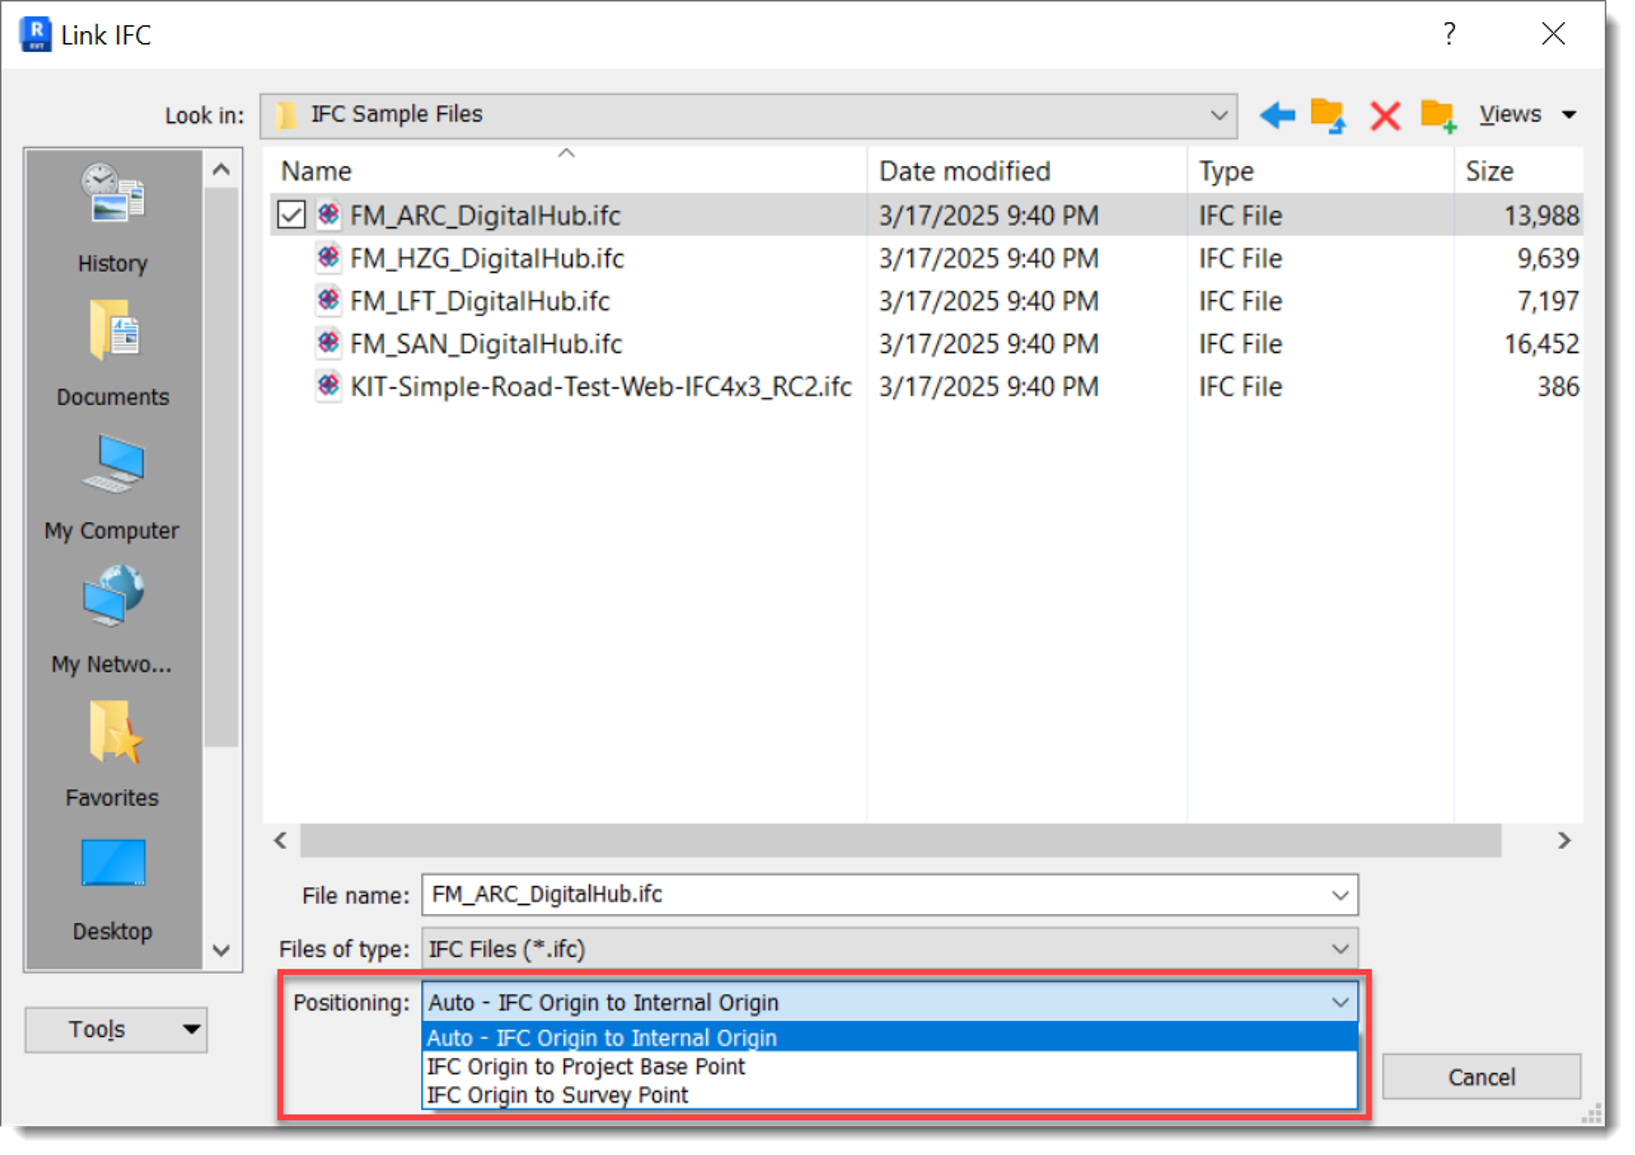The width and height of the screenshot is (1635, 1155).
Task: Open the Tools dropdown button
Action: (116, 1029)
